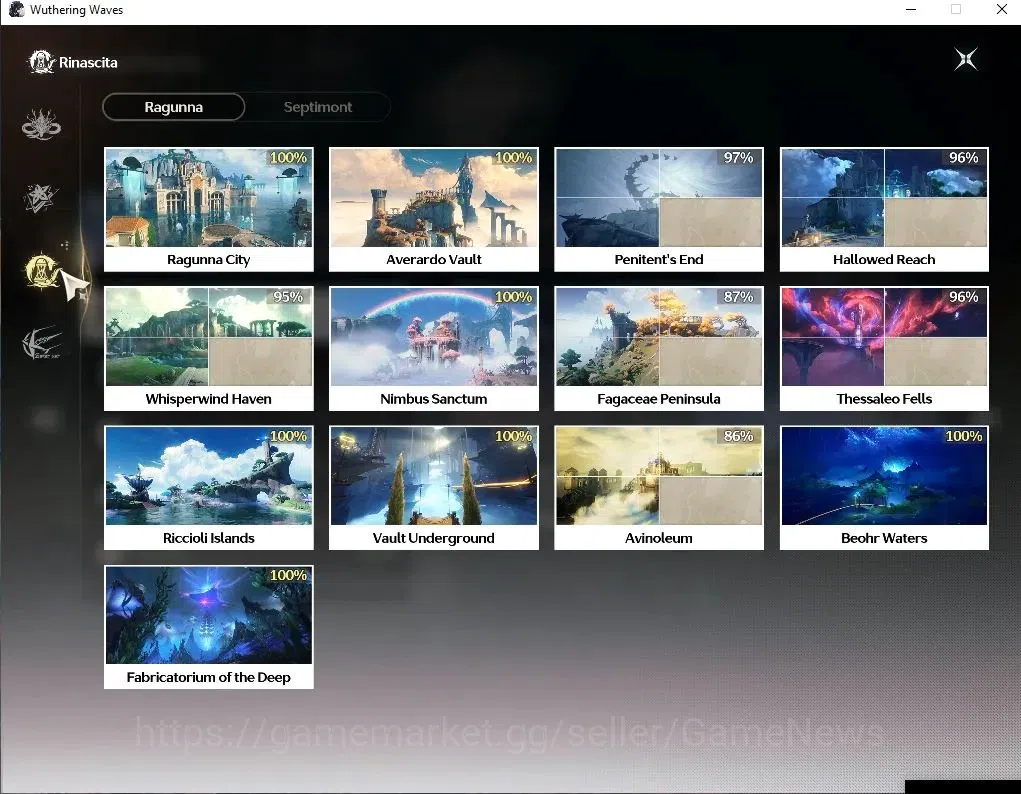
Task: Click the 87% progress on Fagaceae Peninsula
Action: click(738, 297)
